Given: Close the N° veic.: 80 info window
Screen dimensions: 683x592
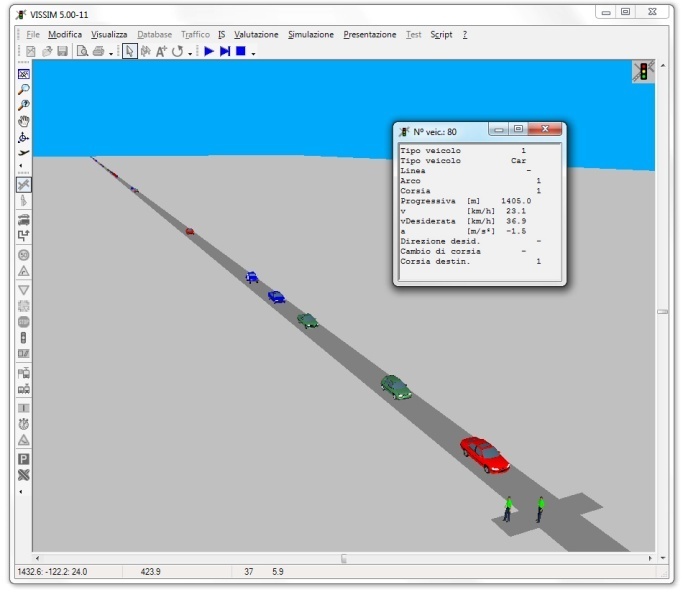Looking at the screenshot, I should point(545,130).
